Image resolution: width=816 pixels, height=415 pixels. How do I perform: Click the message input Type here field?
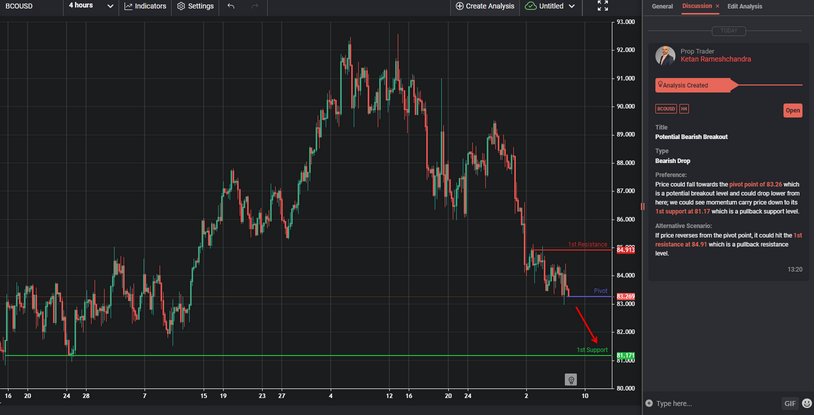(x=717, y=403)
